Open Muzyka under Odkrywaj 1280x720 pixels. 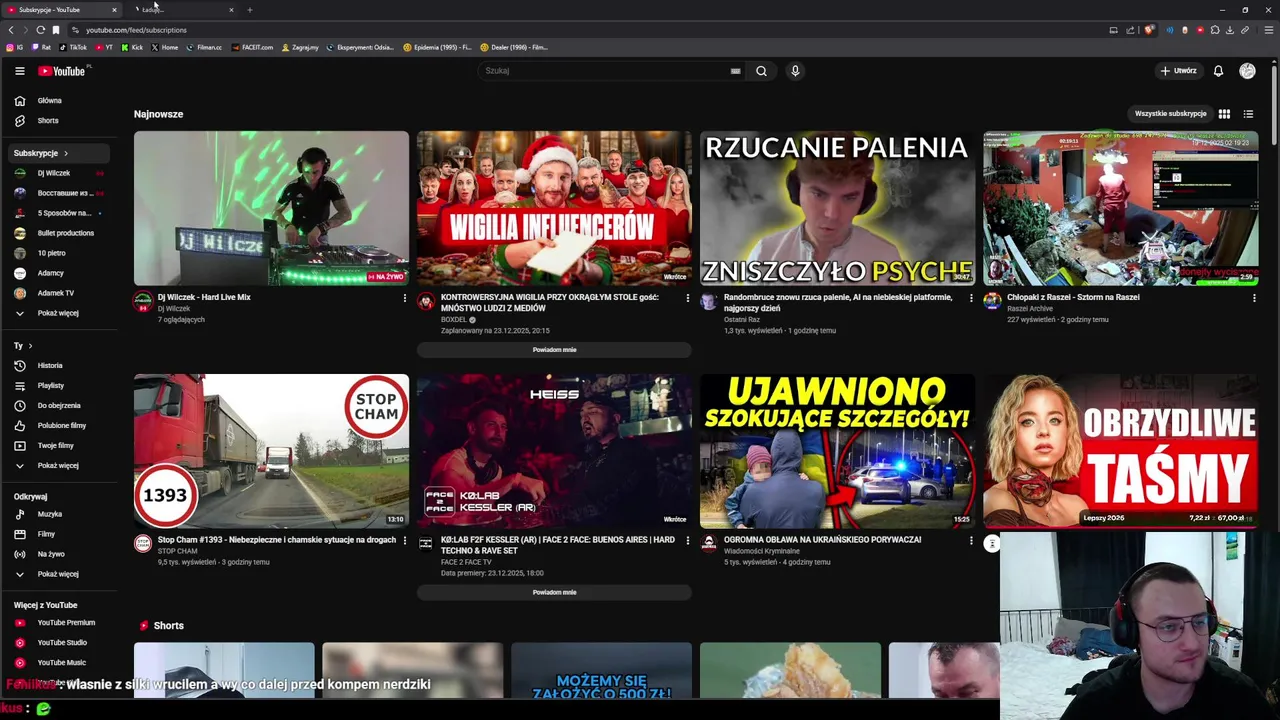point(58,514)
